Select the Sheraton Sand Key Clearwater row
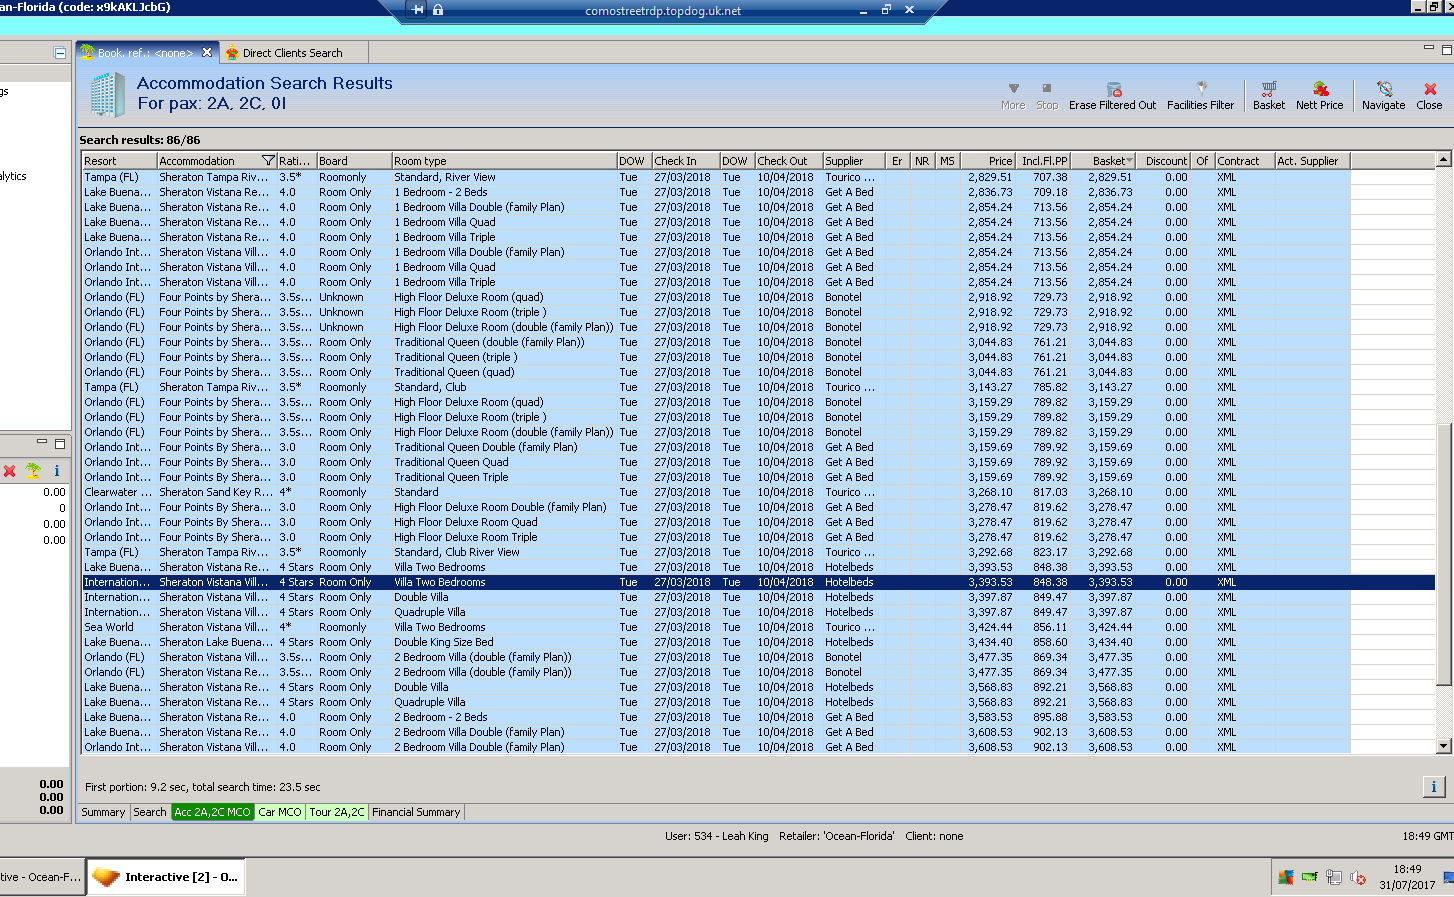 pyautogui.click(x=400, y=492)
